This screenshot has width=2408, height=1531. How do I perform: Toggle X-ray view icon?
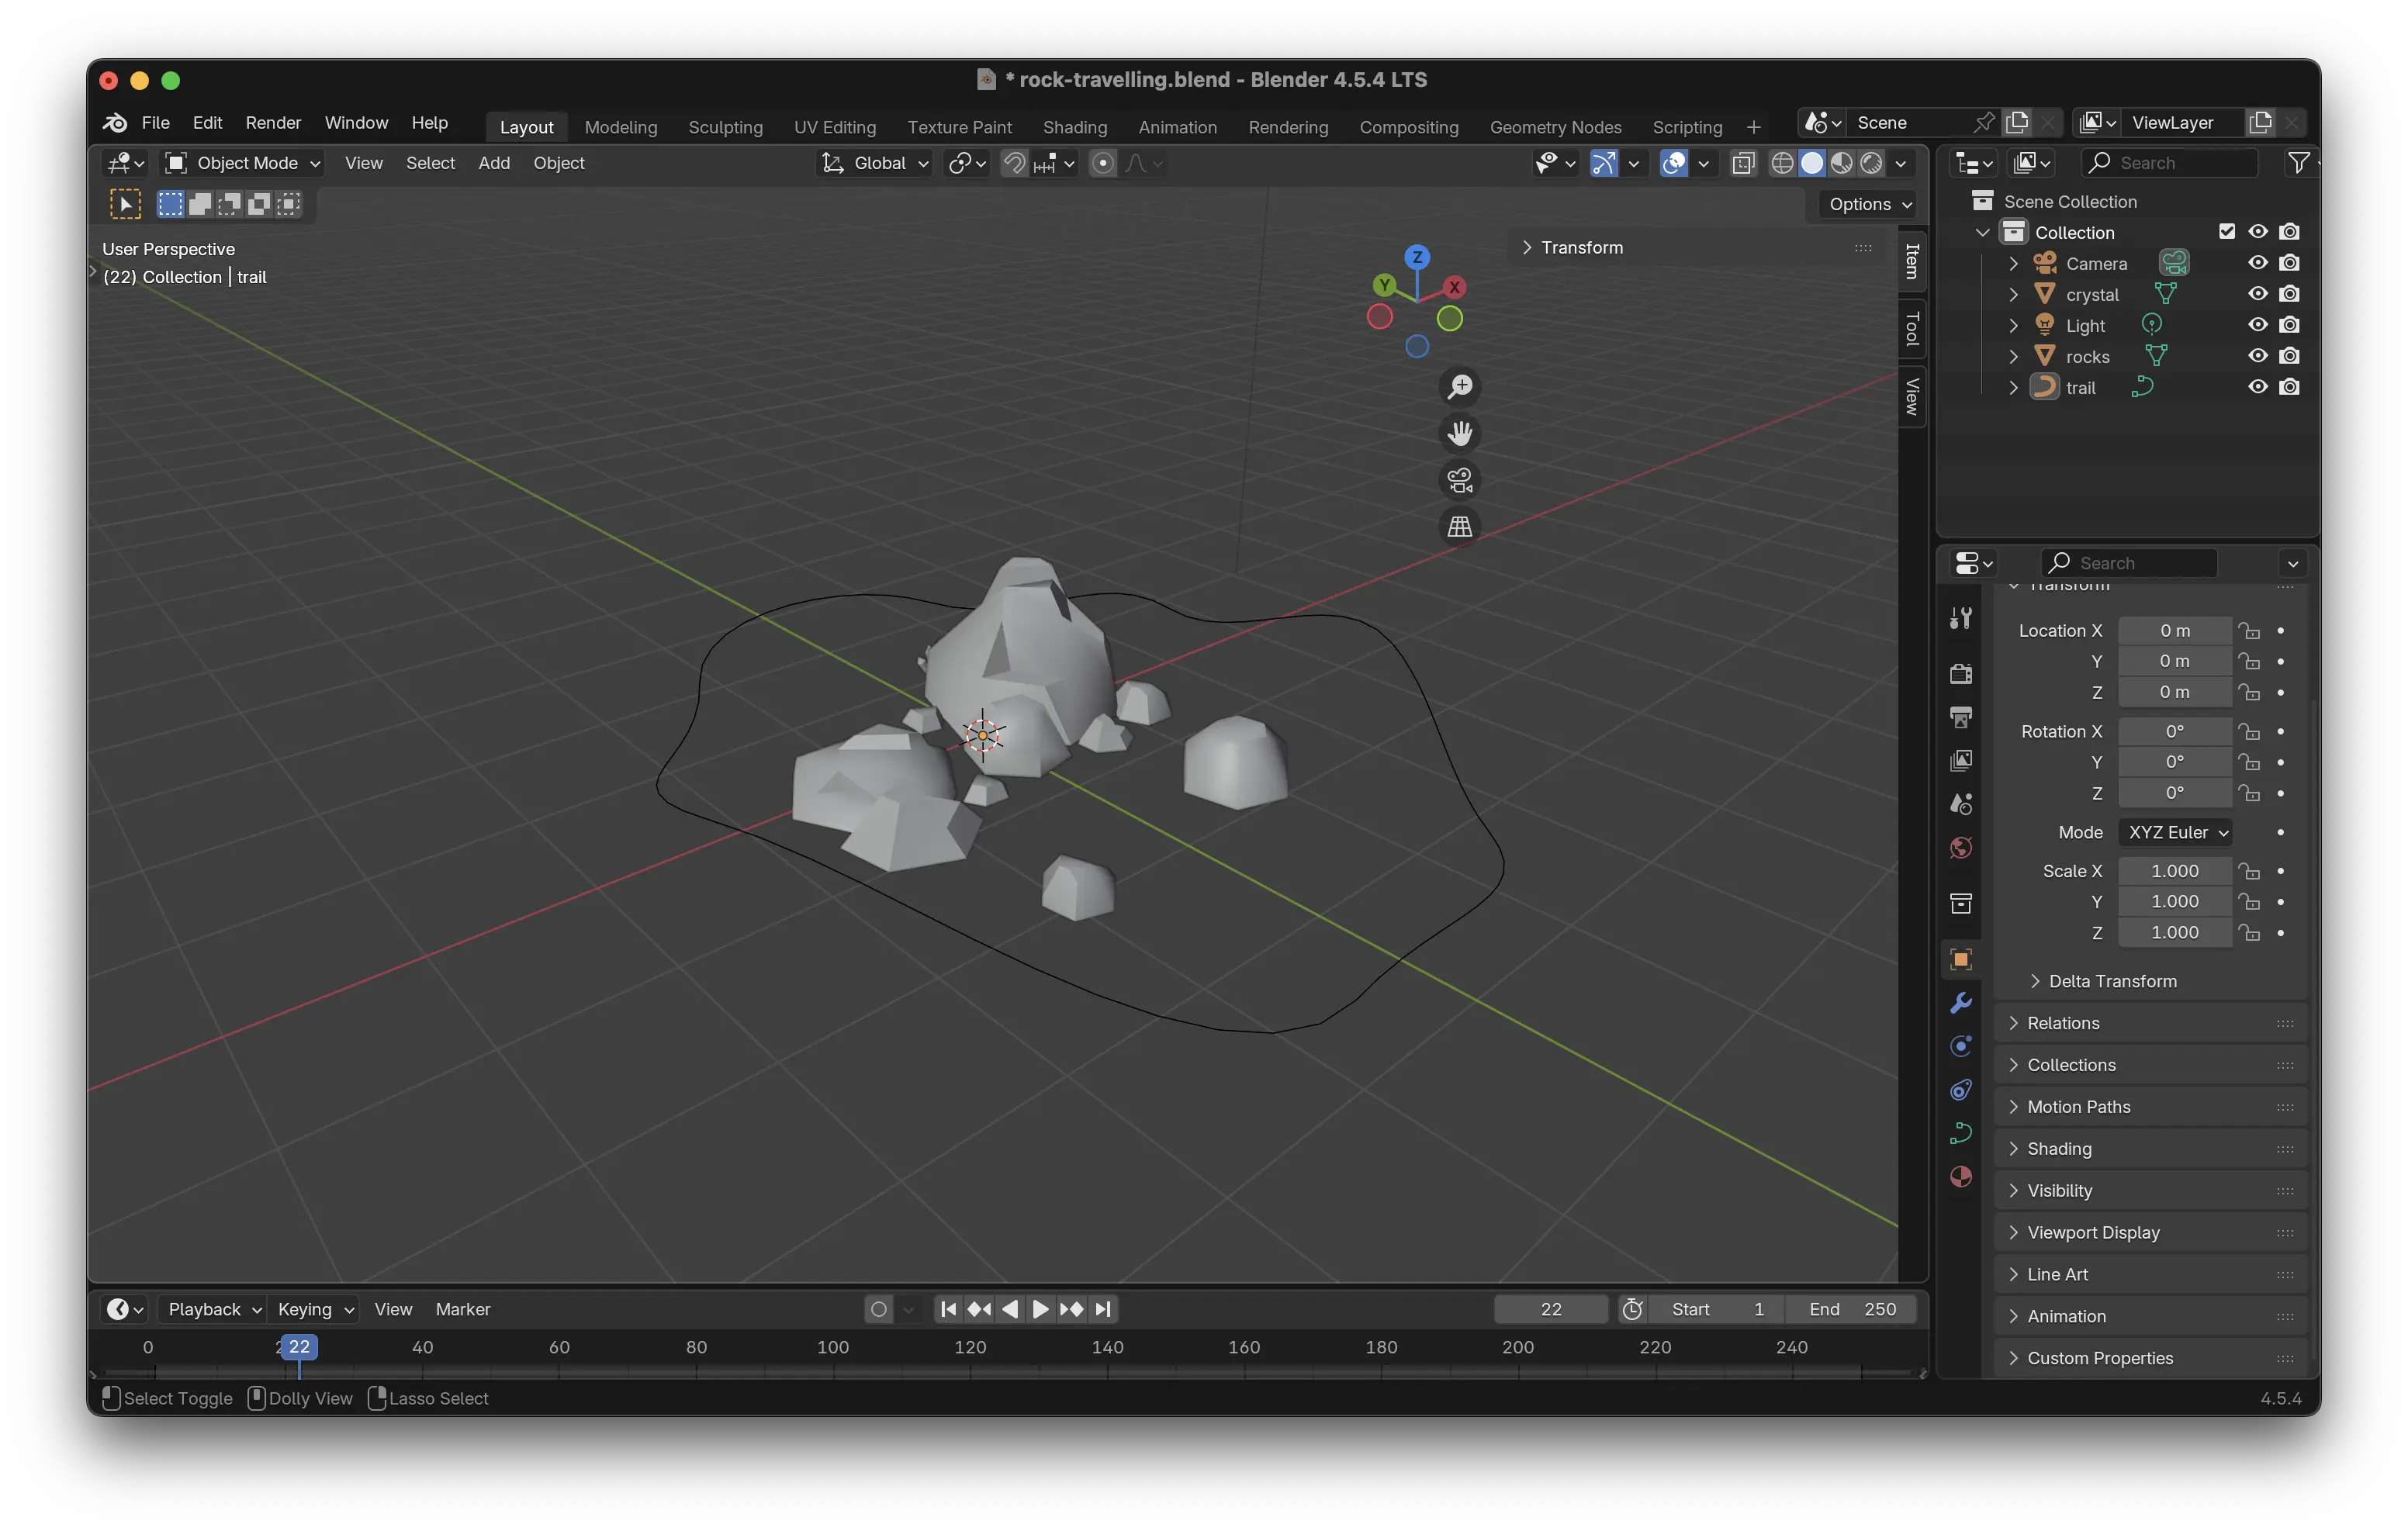pos(1743,163)
